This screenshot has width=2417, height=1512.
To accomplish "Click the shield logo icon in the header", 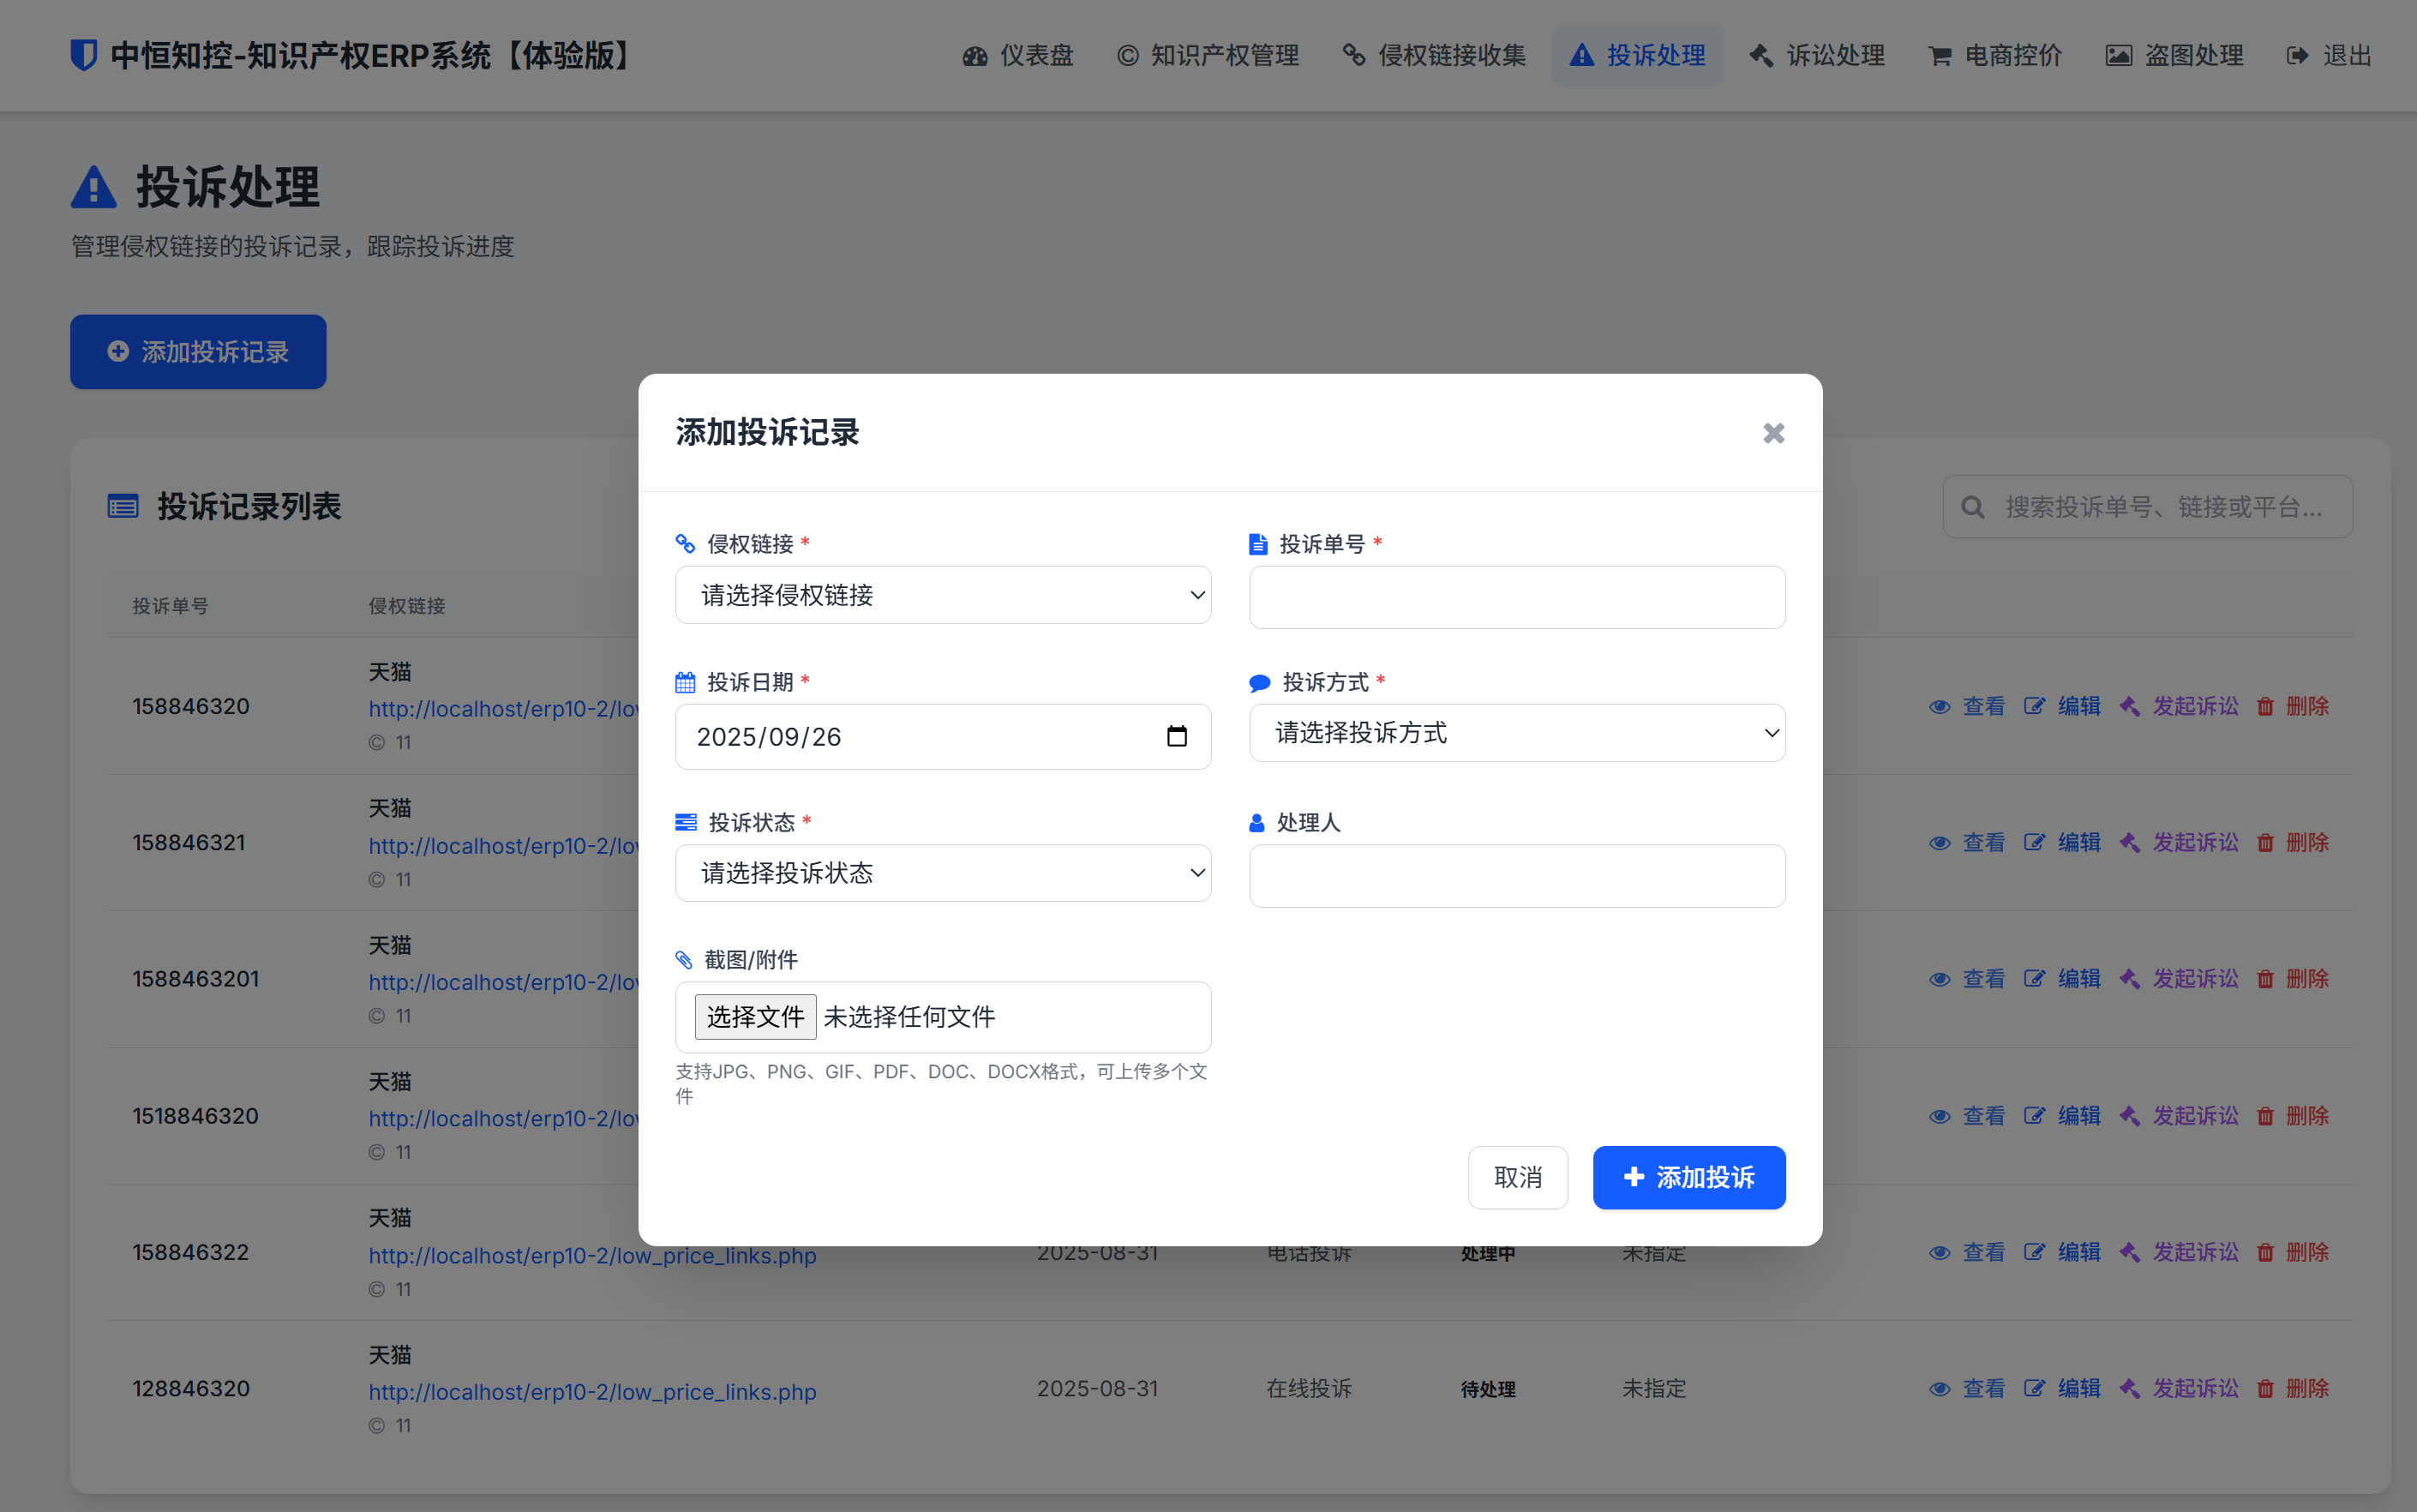I will click(84, 55).
